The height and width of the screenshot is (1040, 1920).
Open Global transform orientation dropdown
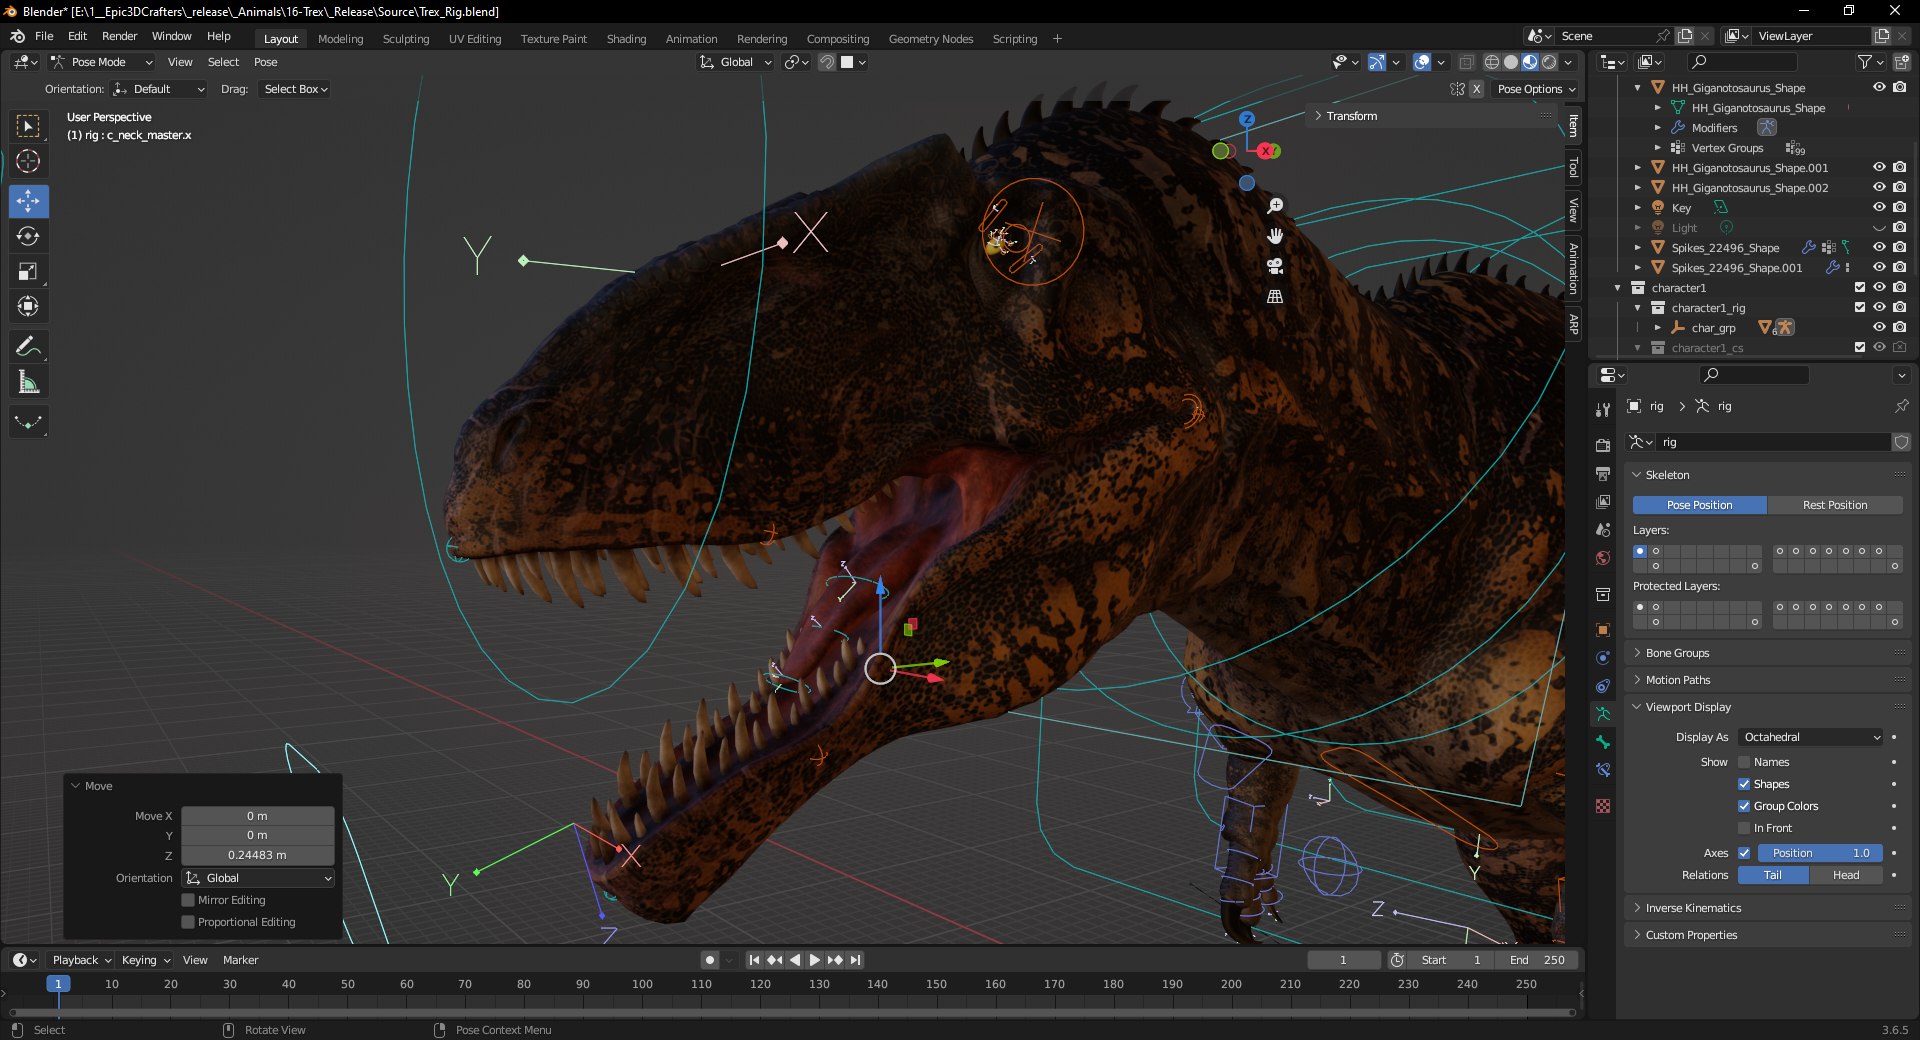[735, 62]
